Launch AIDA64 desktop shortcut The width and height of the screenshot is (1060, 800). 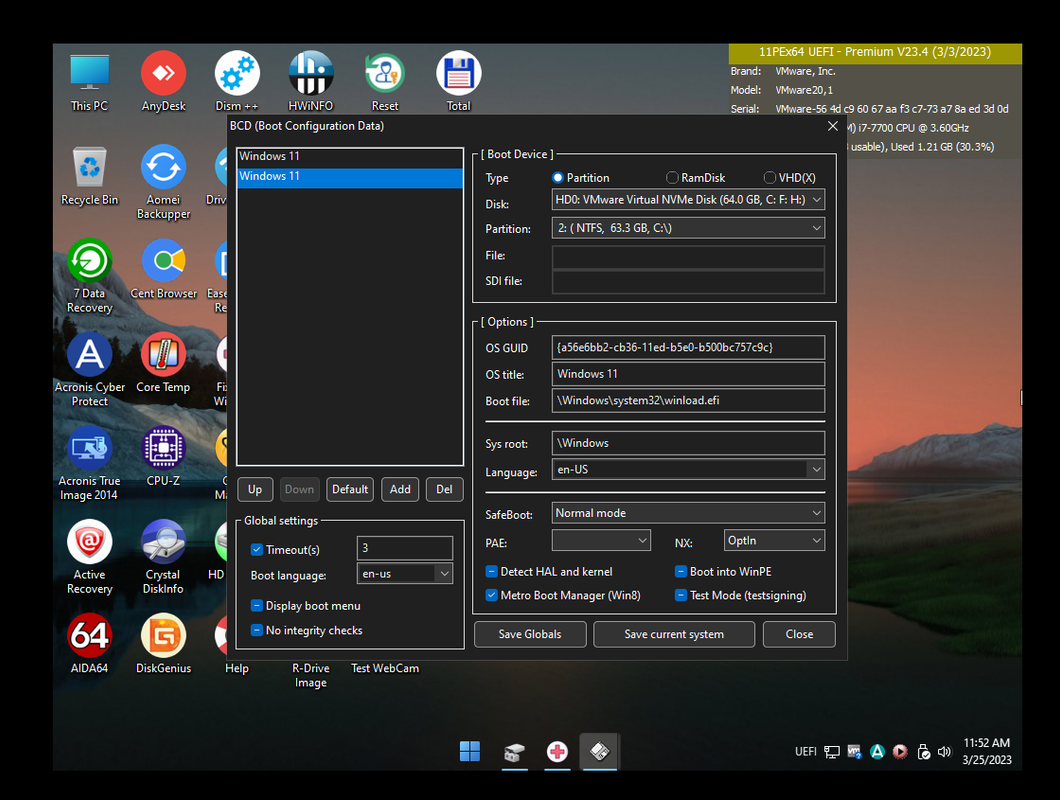89,637
